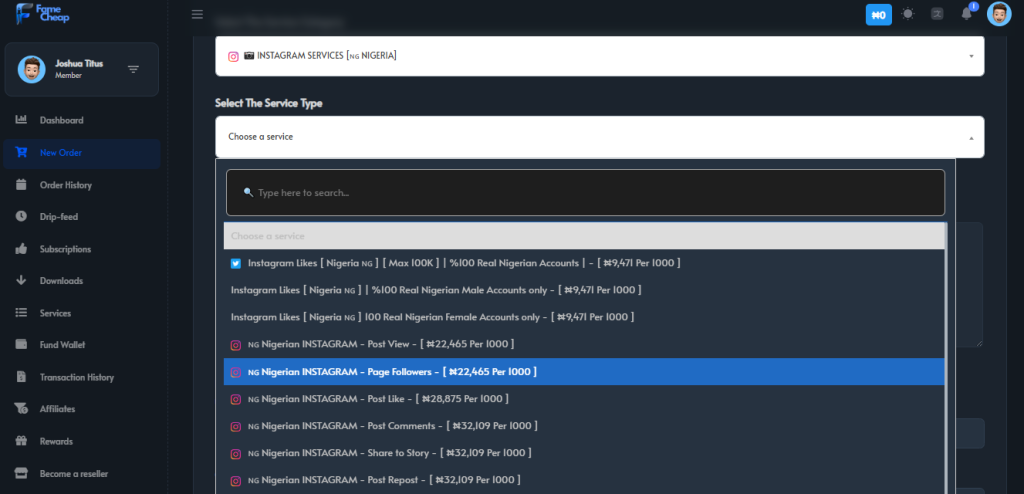The width and height of the screenshot is (1024, 494).
Task: Open the language translate icon
Action: [x=937, y=14]
